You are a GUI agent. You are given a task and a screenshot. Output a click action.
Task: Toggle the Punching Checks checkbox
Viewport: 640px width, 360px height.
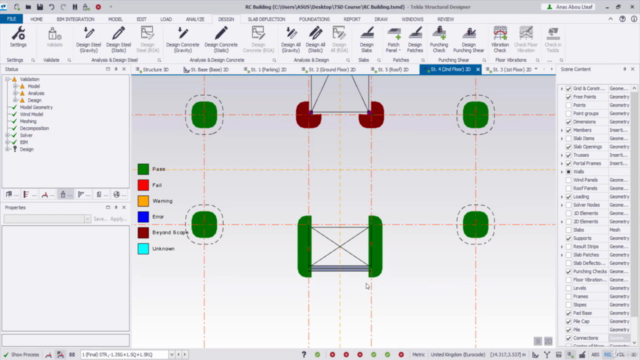pos(569,271)
